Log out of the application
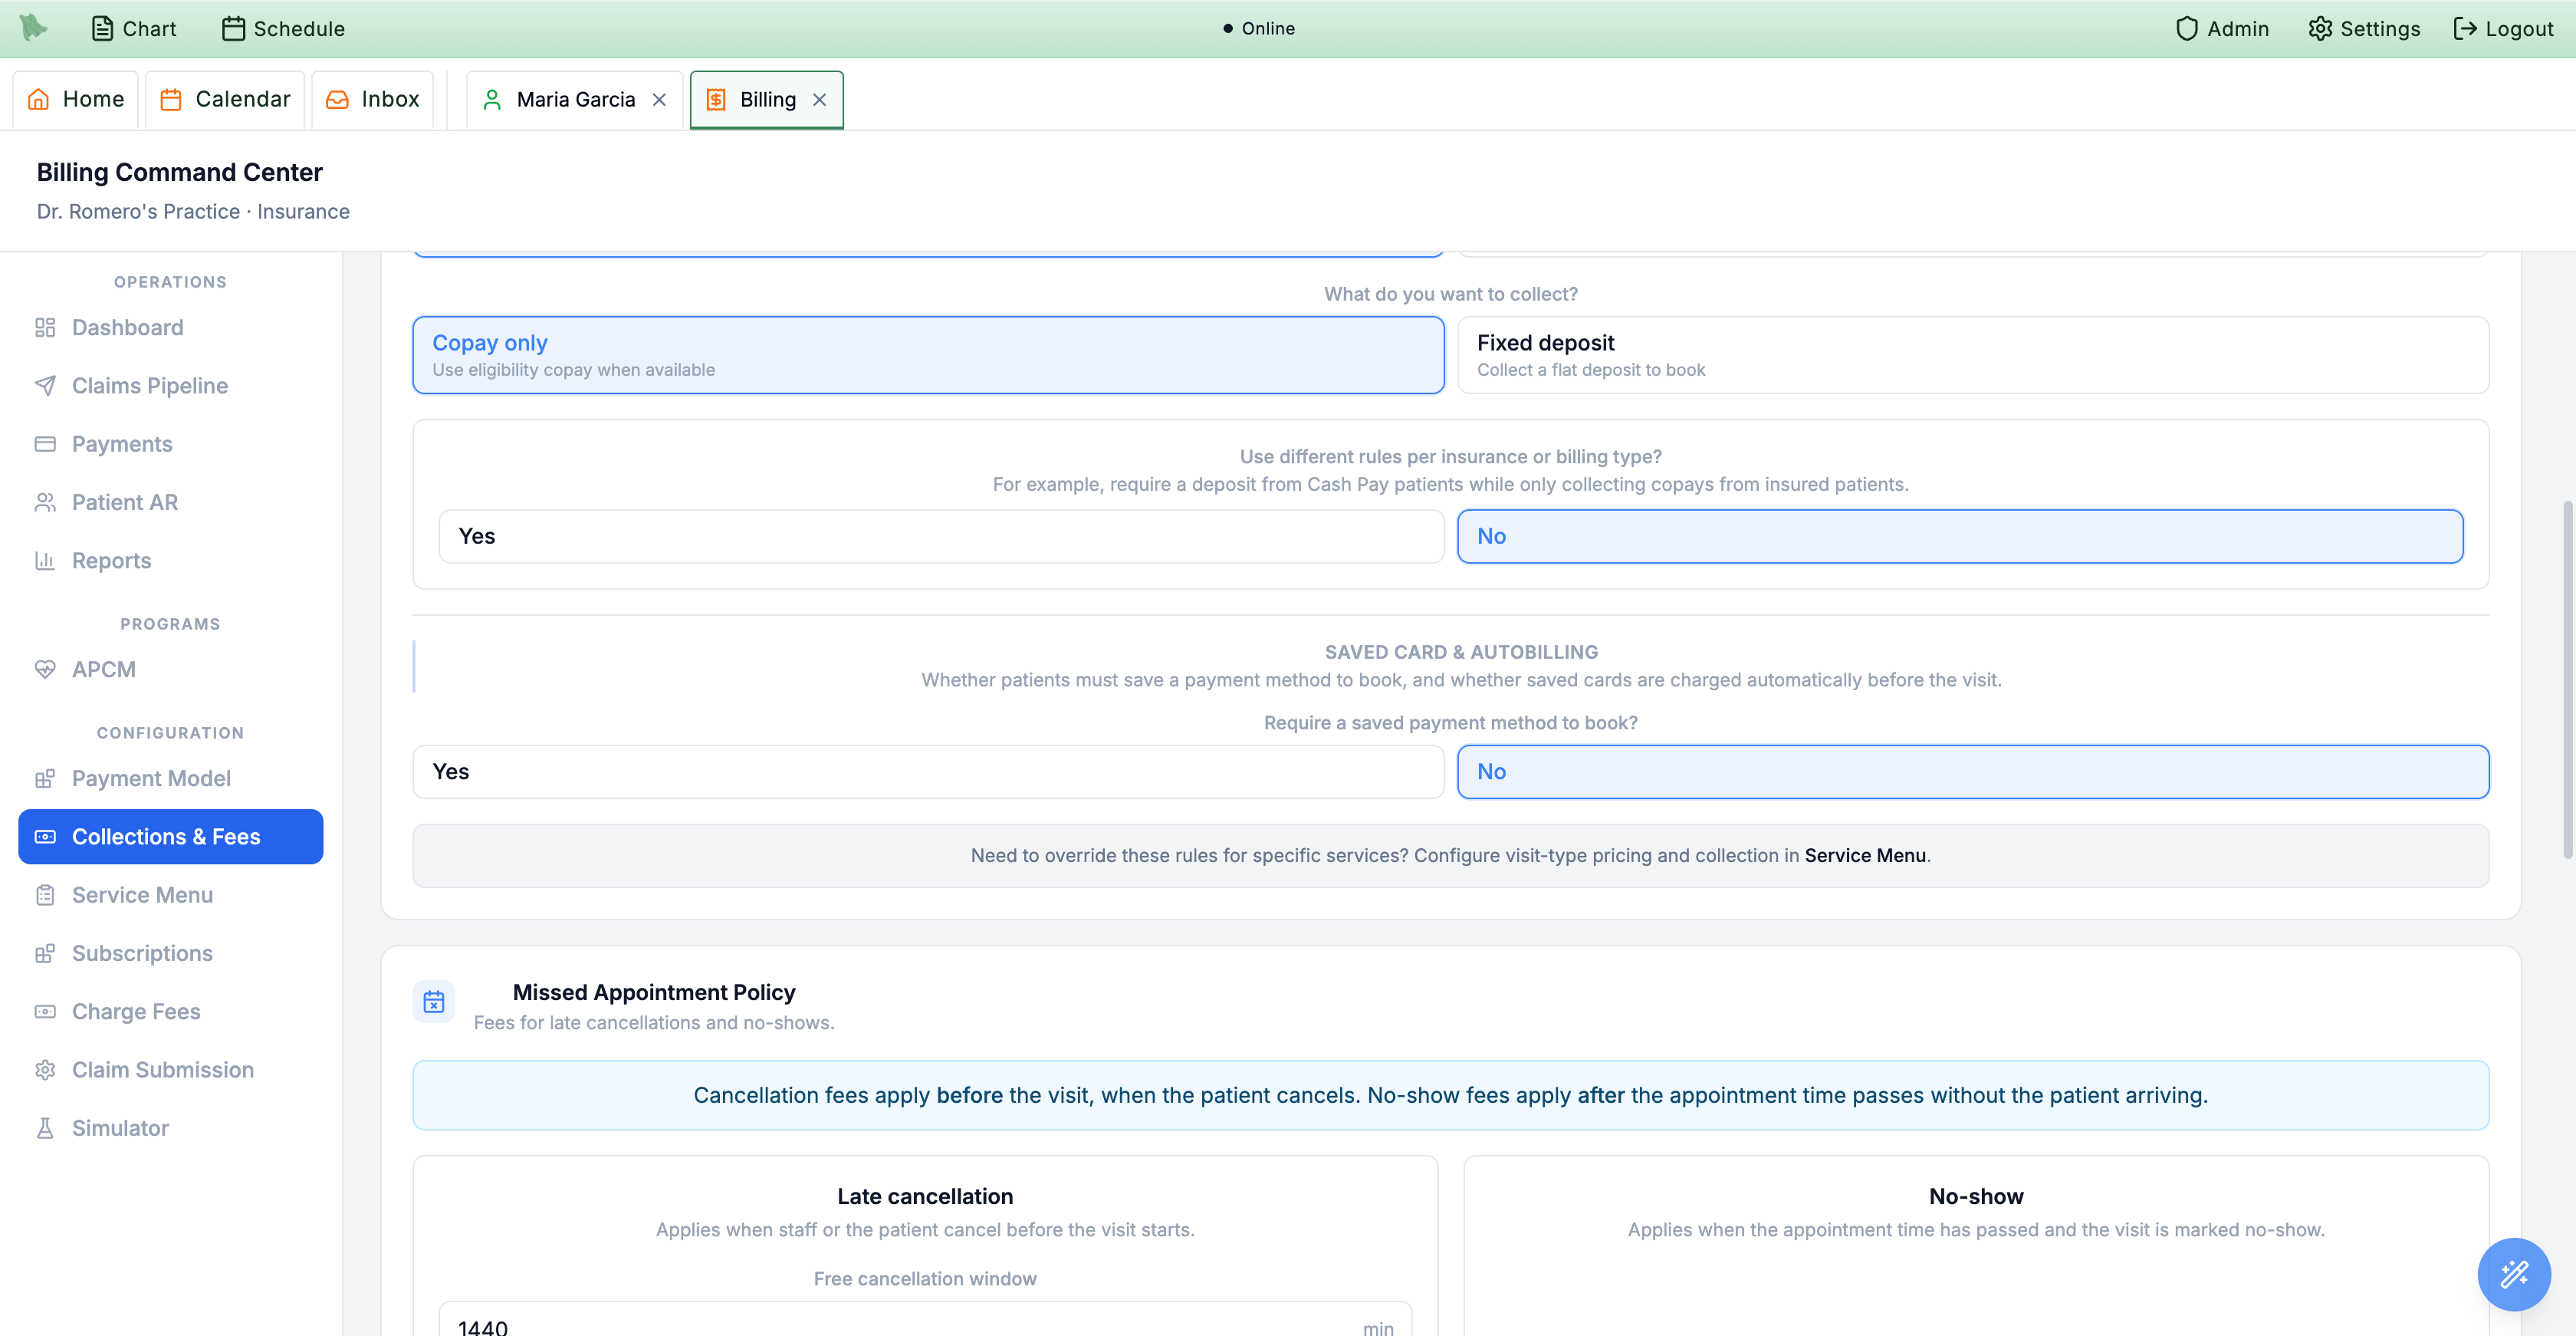The image size is (2576, 1336). [x=2504, y=28]
